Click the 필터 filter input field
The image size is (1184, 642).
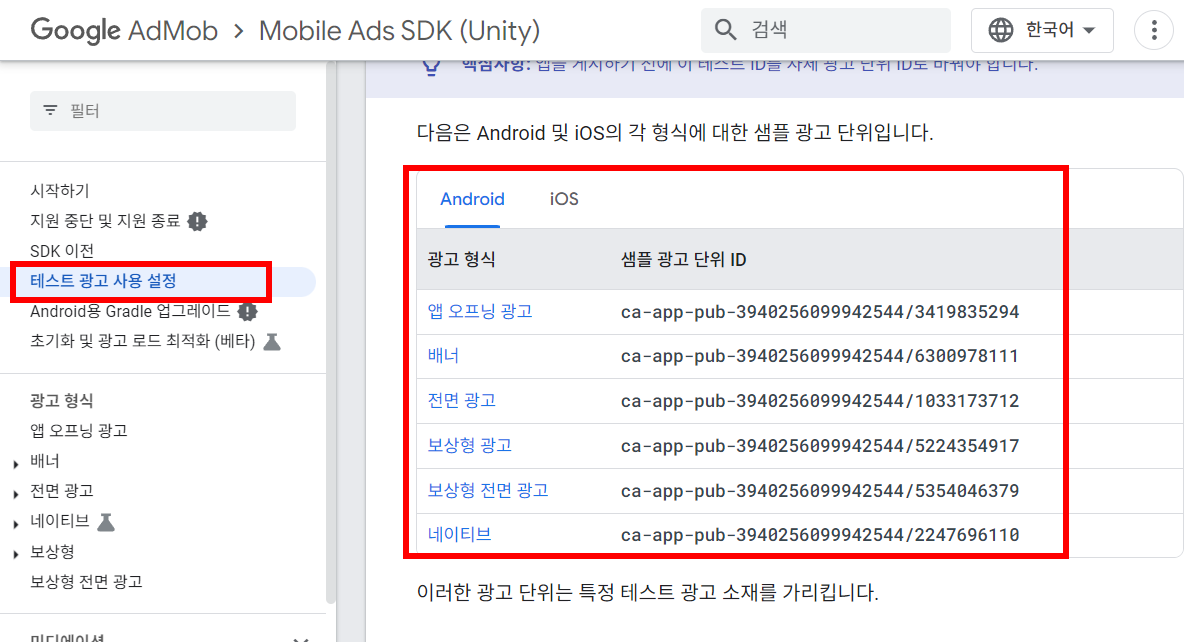tap(163, 111)
